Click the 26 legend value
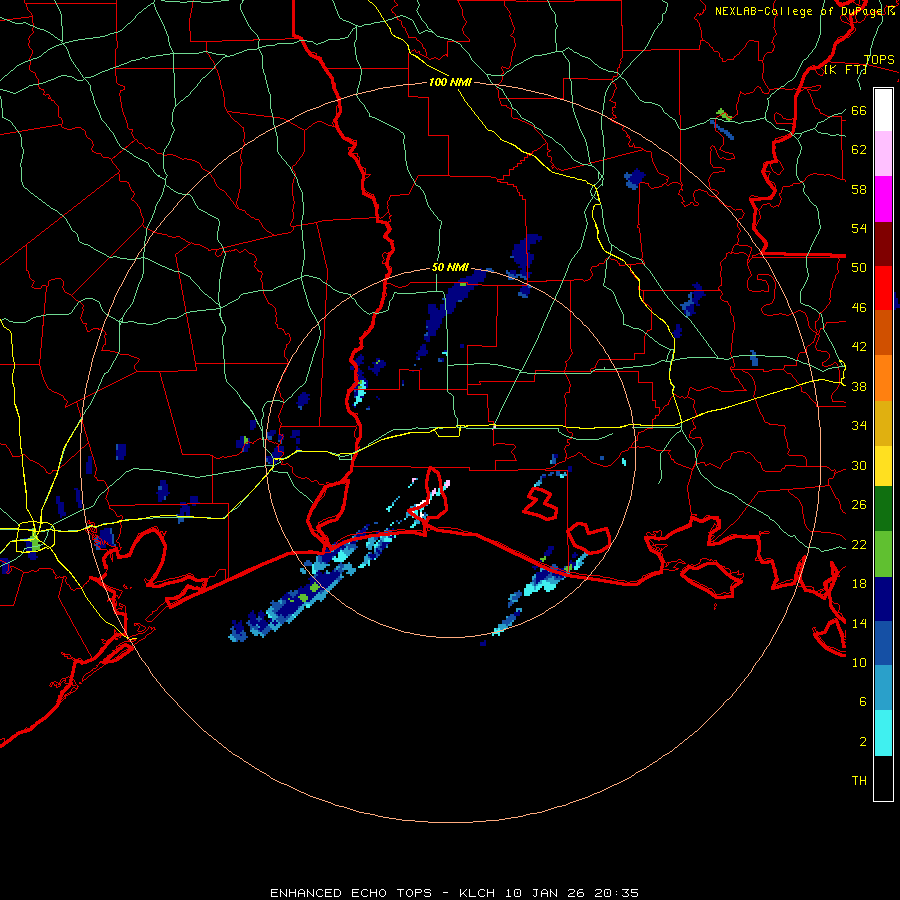Screen dimensions: 900x900 coord(859,505)
